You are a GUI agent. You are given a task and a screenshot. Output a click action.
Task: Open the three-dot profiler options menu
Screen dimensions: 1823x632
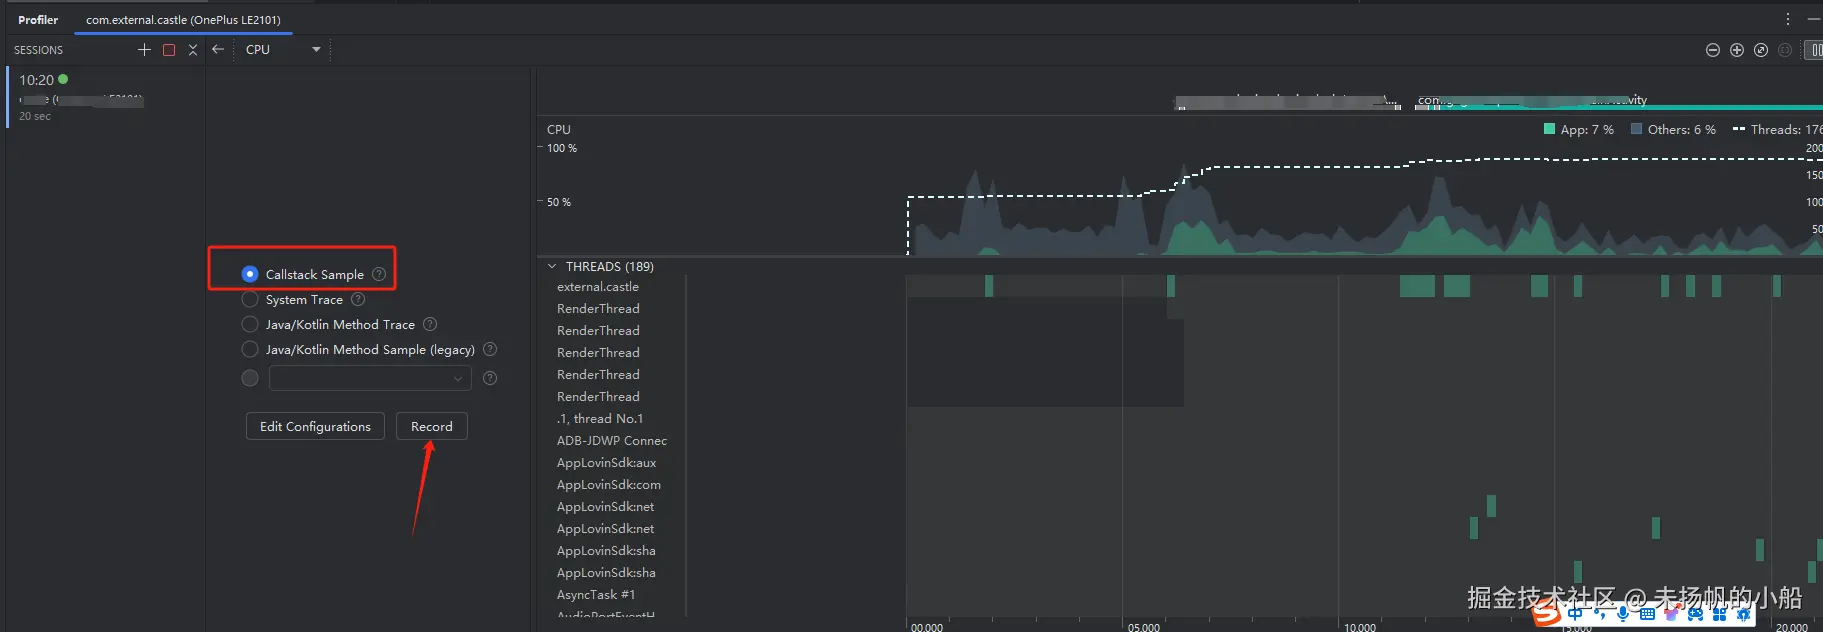click(1788, 19)
